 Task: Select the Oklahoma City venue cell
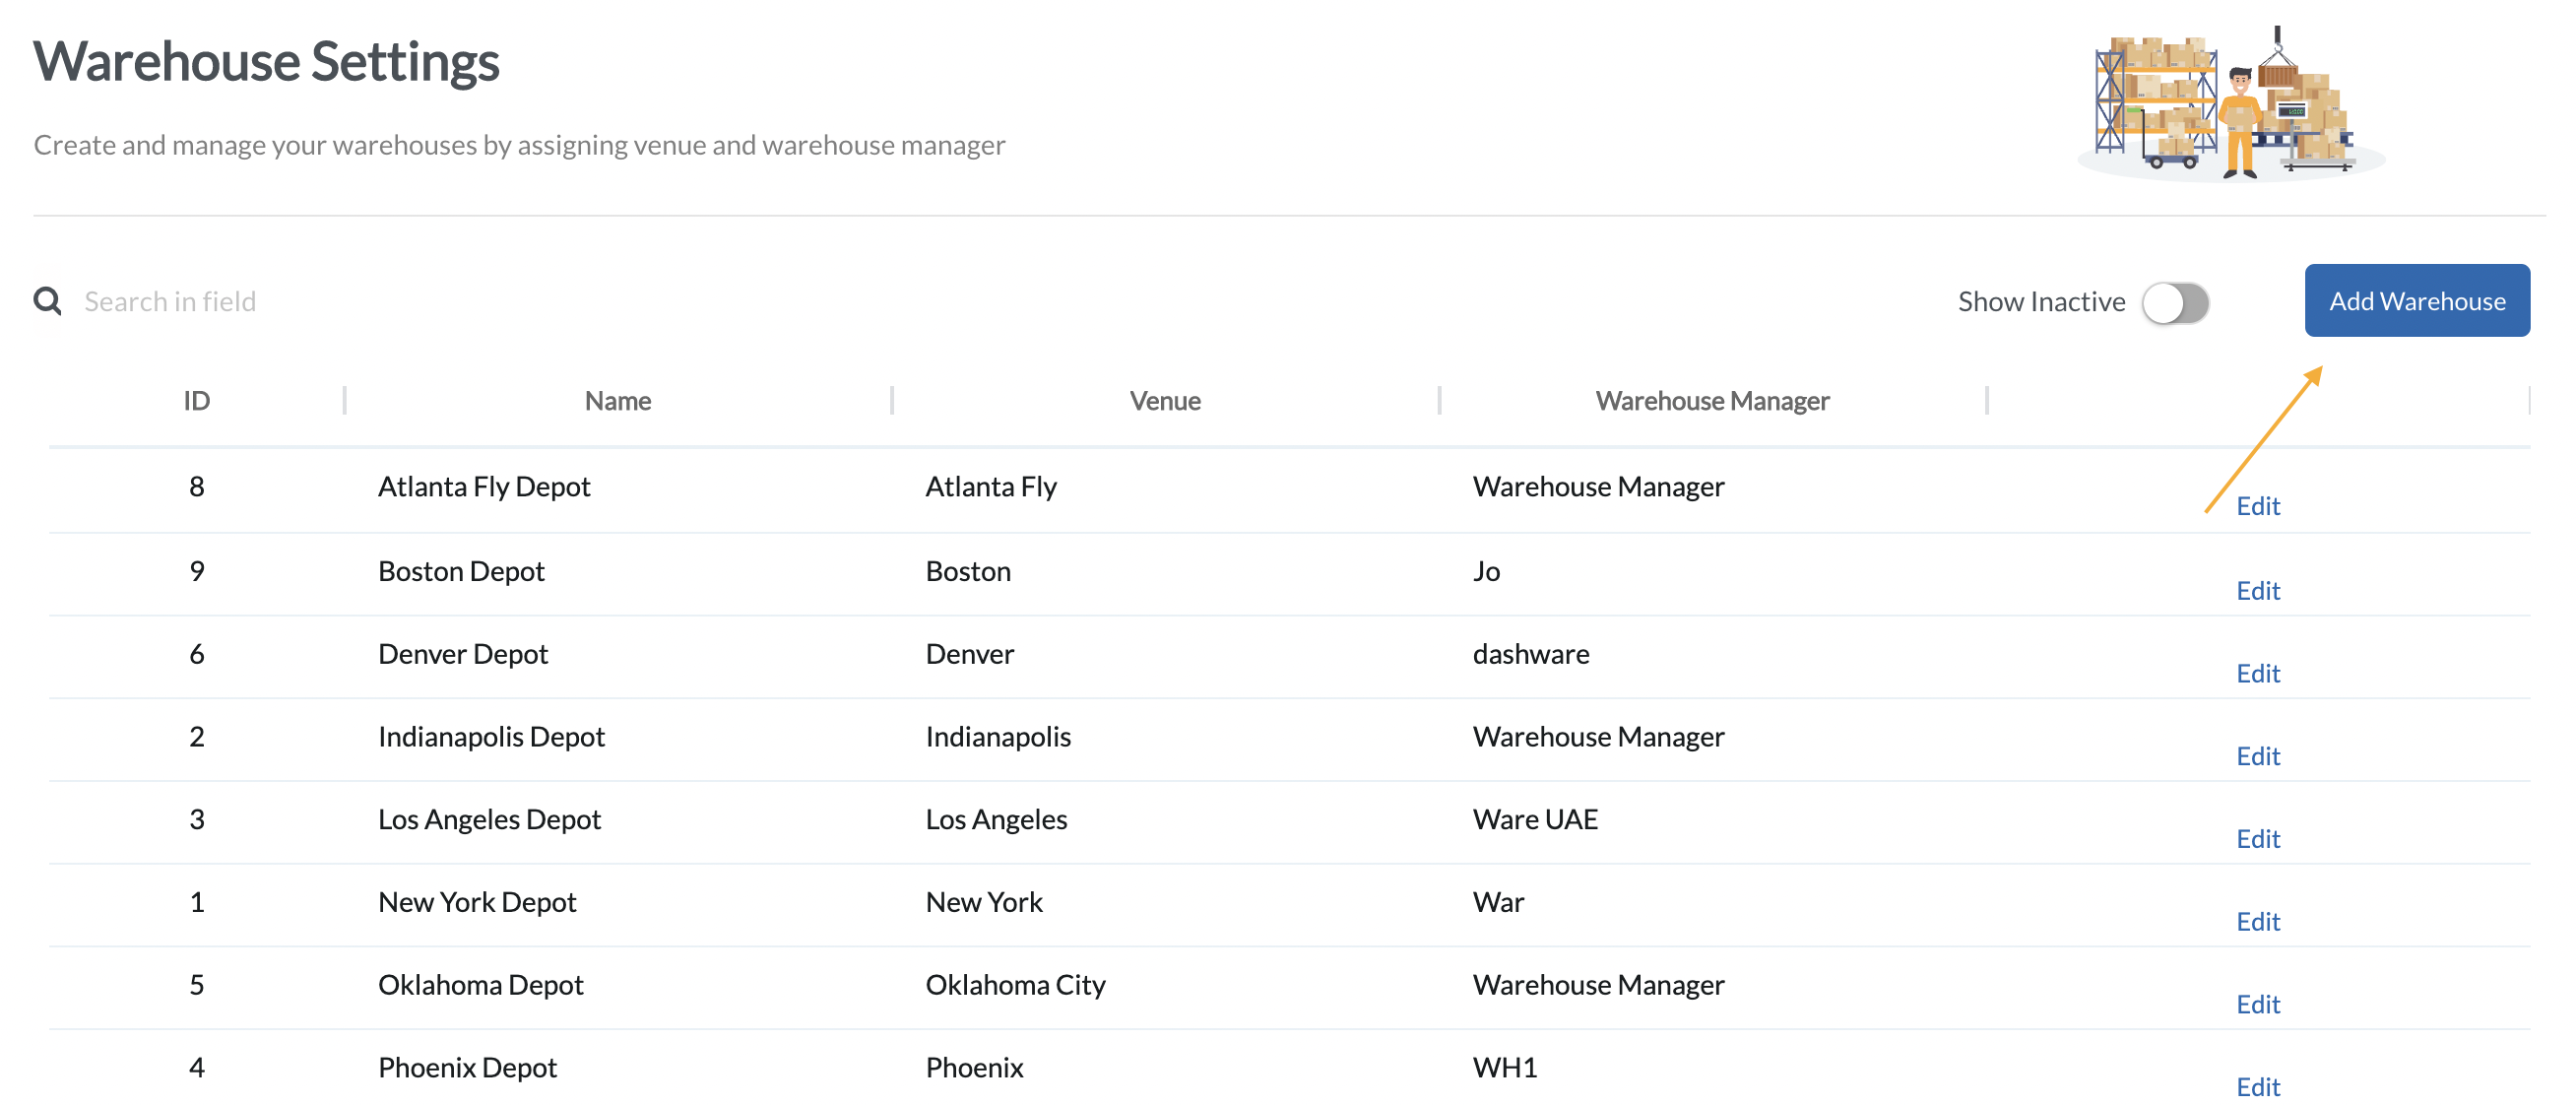[1014, 986]
